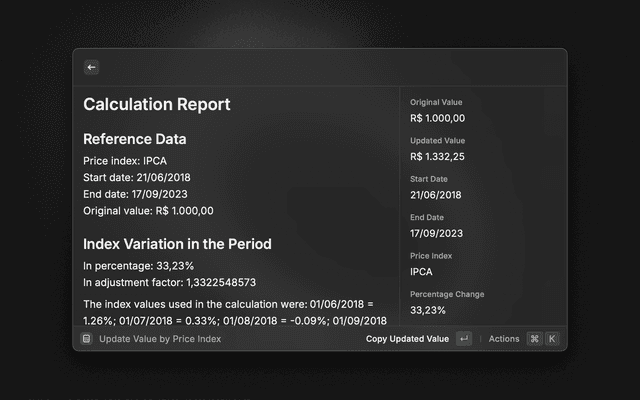Click the extension icon in the bottom bar
Image resolution: width=640 pixels, height=400 pixels.
tap(87, 339)
